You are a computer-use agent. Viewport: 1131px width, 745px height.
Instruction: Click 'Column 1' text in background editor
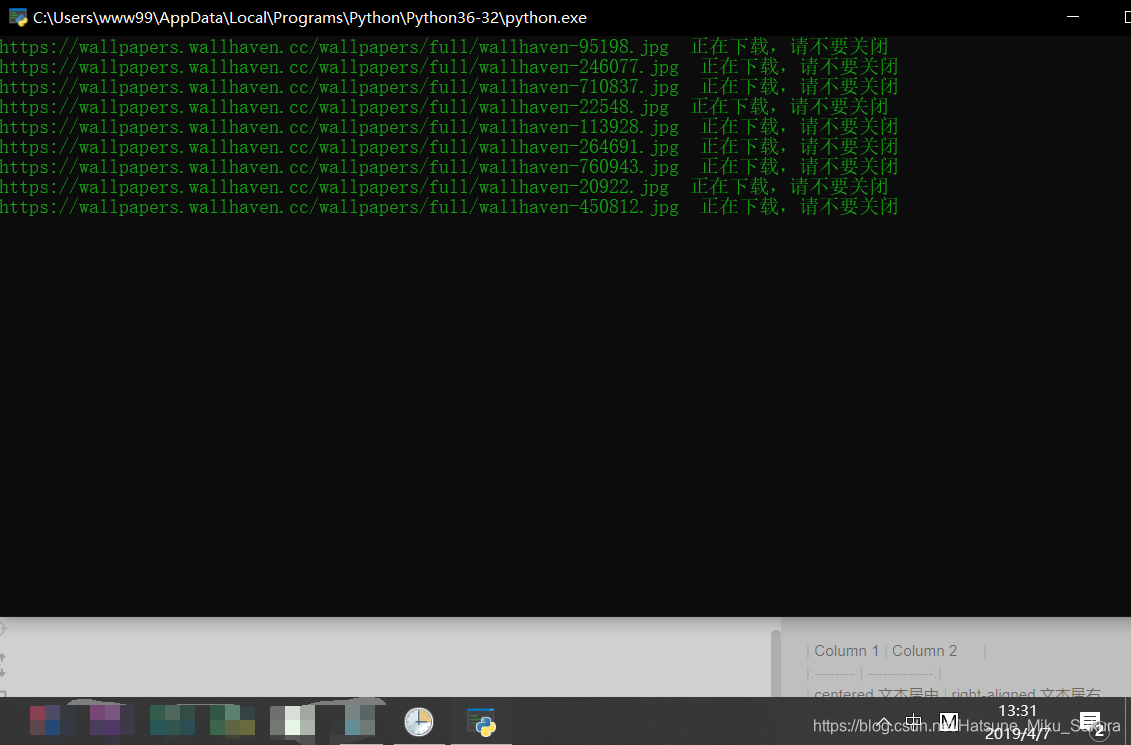pyautogui.click(x=846, y=651)
